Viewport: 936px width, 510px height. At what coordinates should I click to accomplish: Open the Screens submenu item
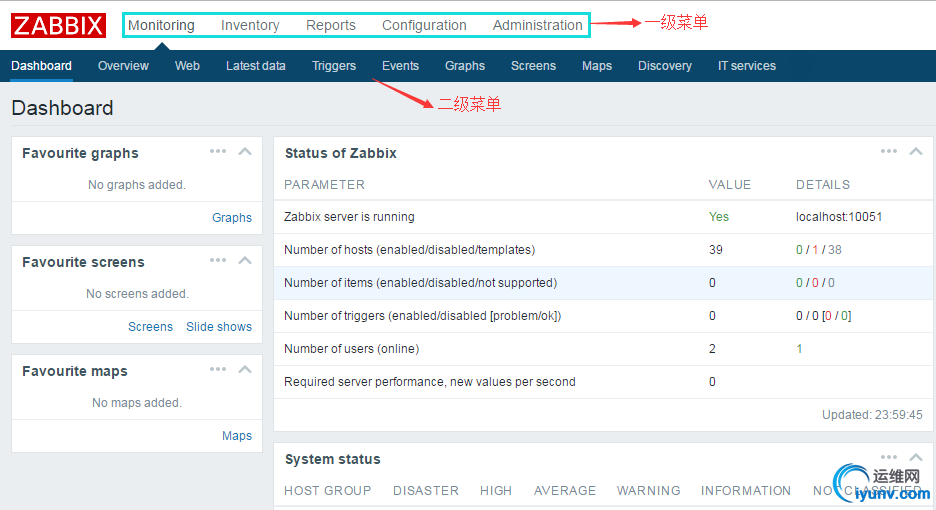point(533,66)
